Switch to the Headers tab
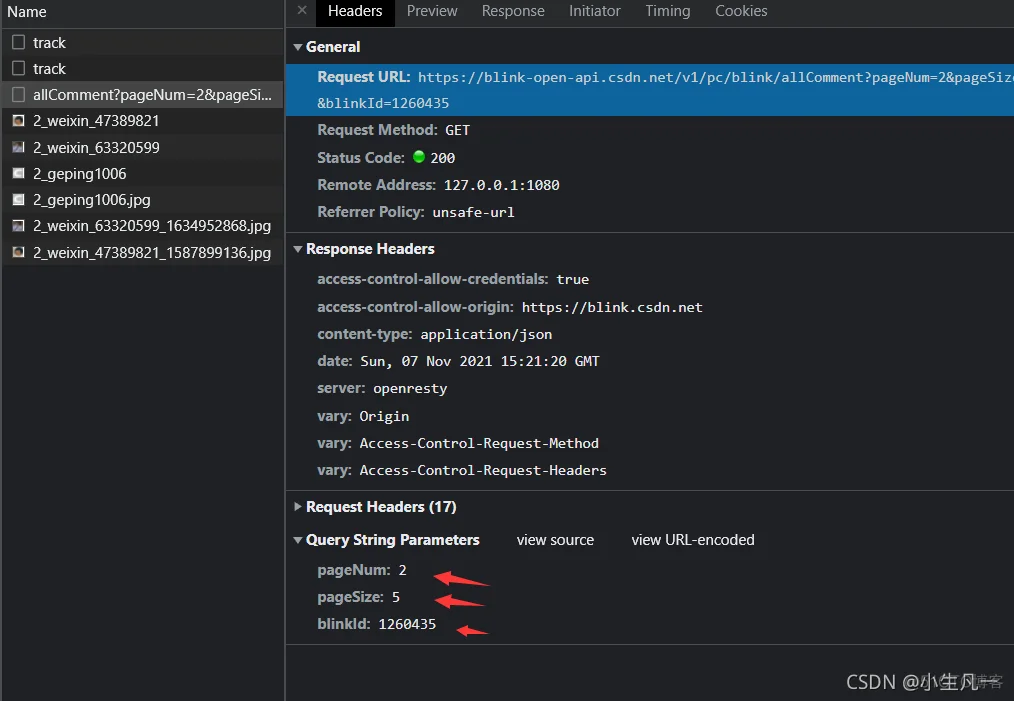The width and height of the screenshot is (1014, 701). pyautogui.click(x=355, y=11)
